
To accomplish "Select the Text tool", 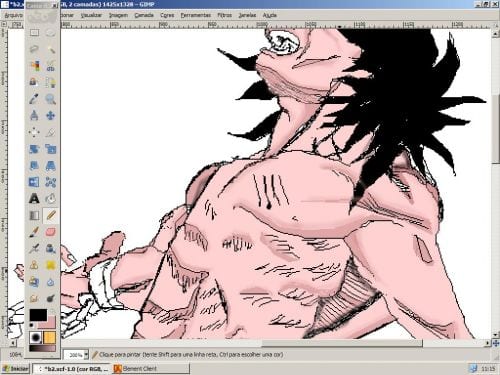I will pyautogui.click(x=34, y=198).
